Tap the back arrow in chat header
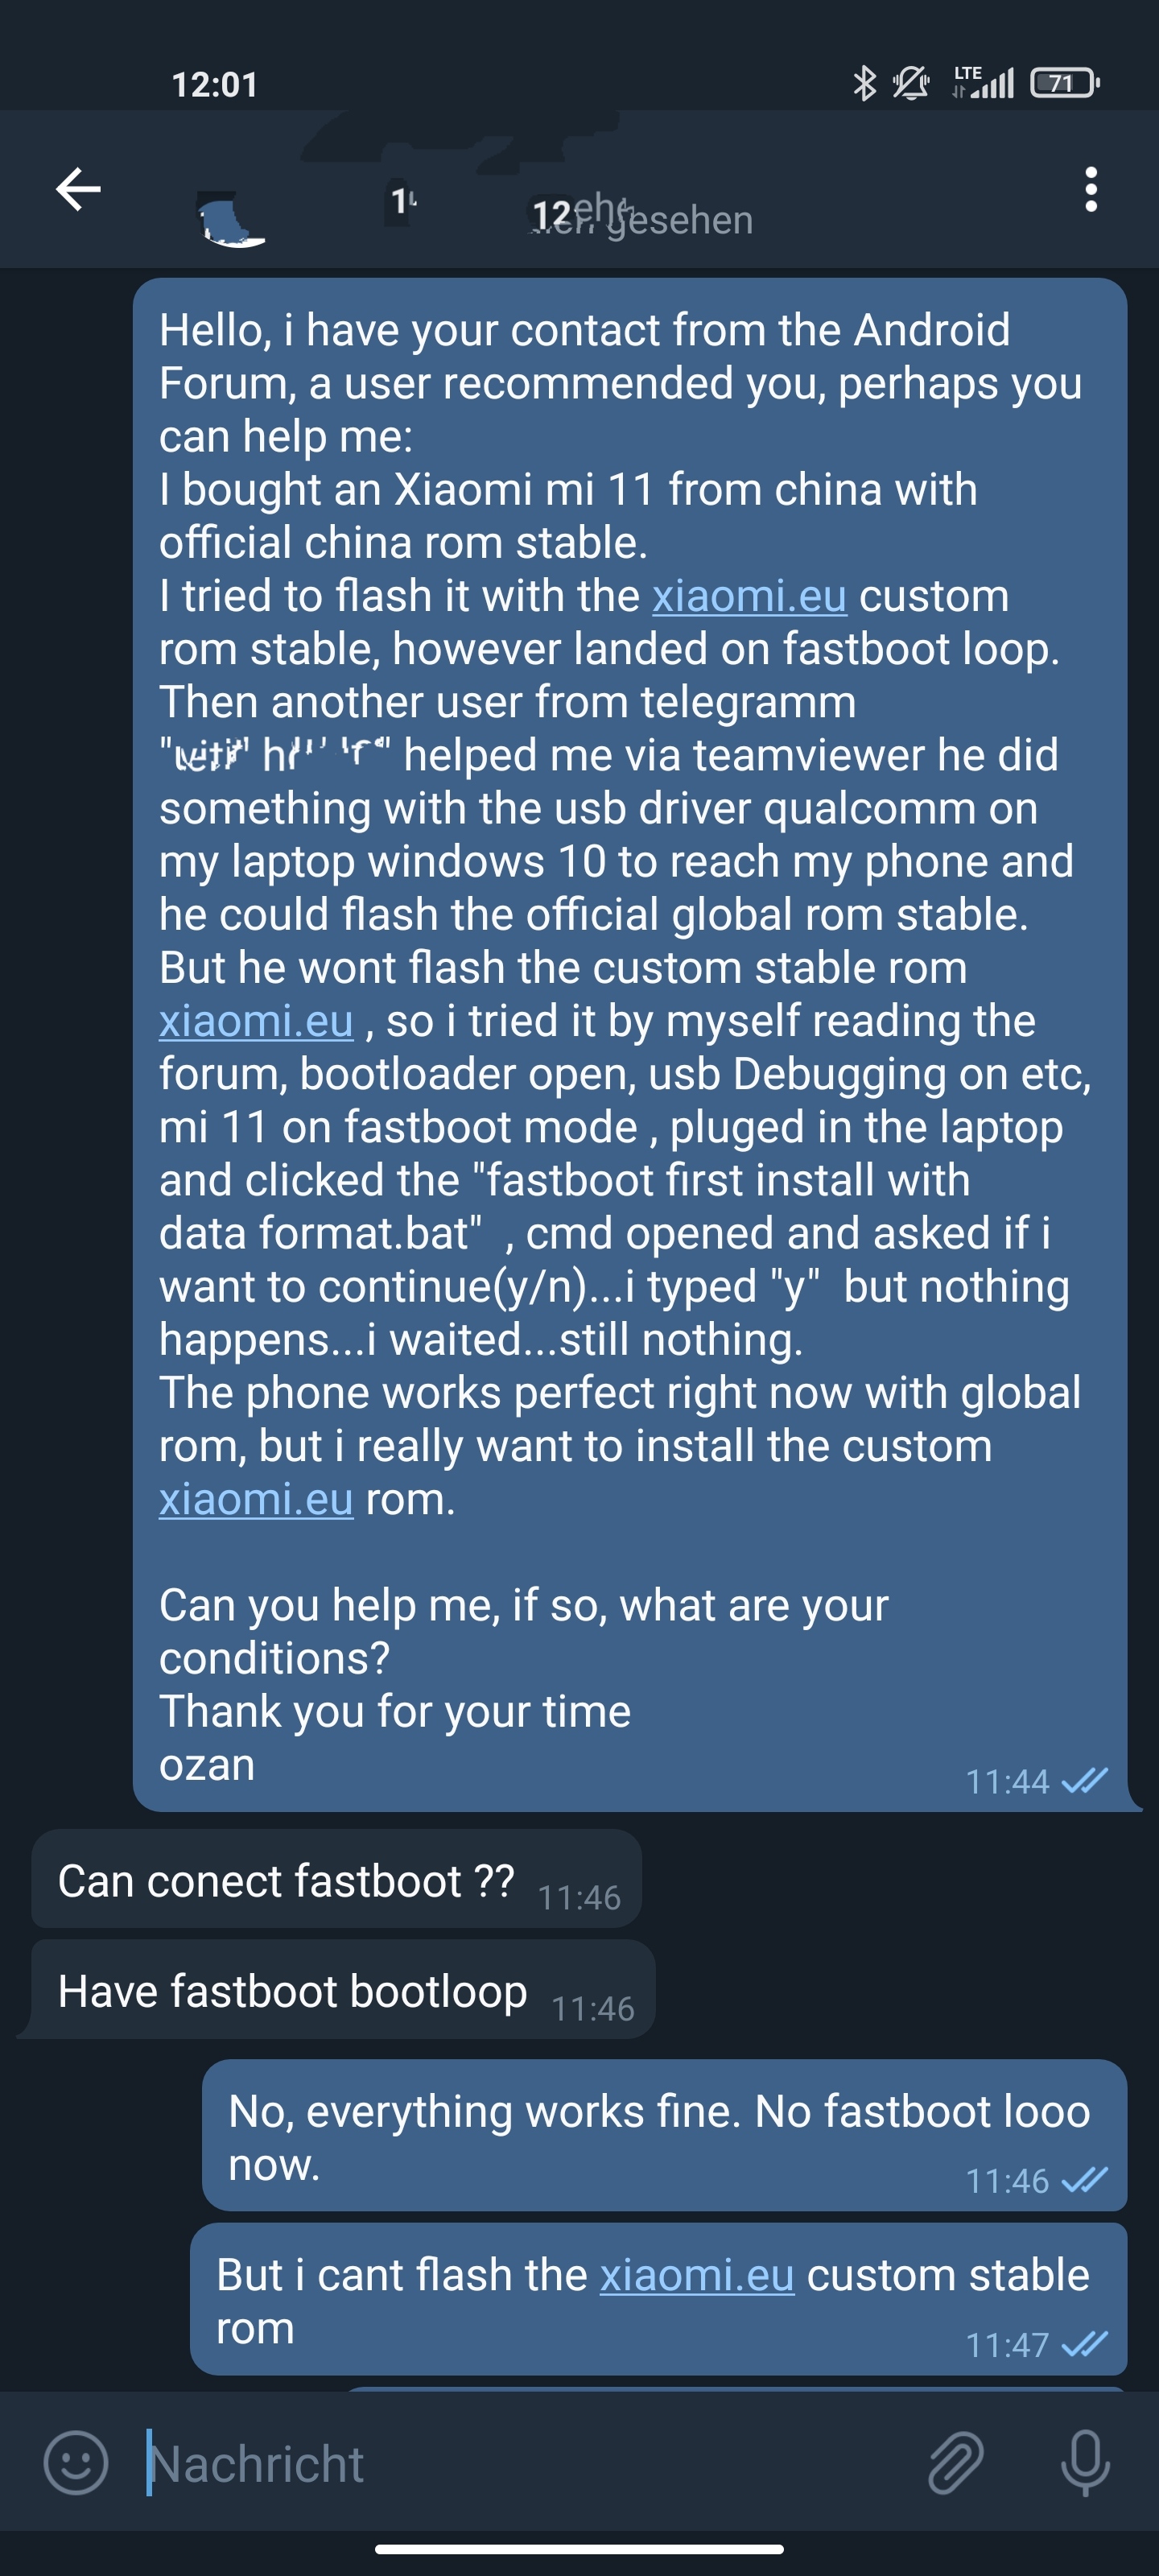 (x=78, y=189)
